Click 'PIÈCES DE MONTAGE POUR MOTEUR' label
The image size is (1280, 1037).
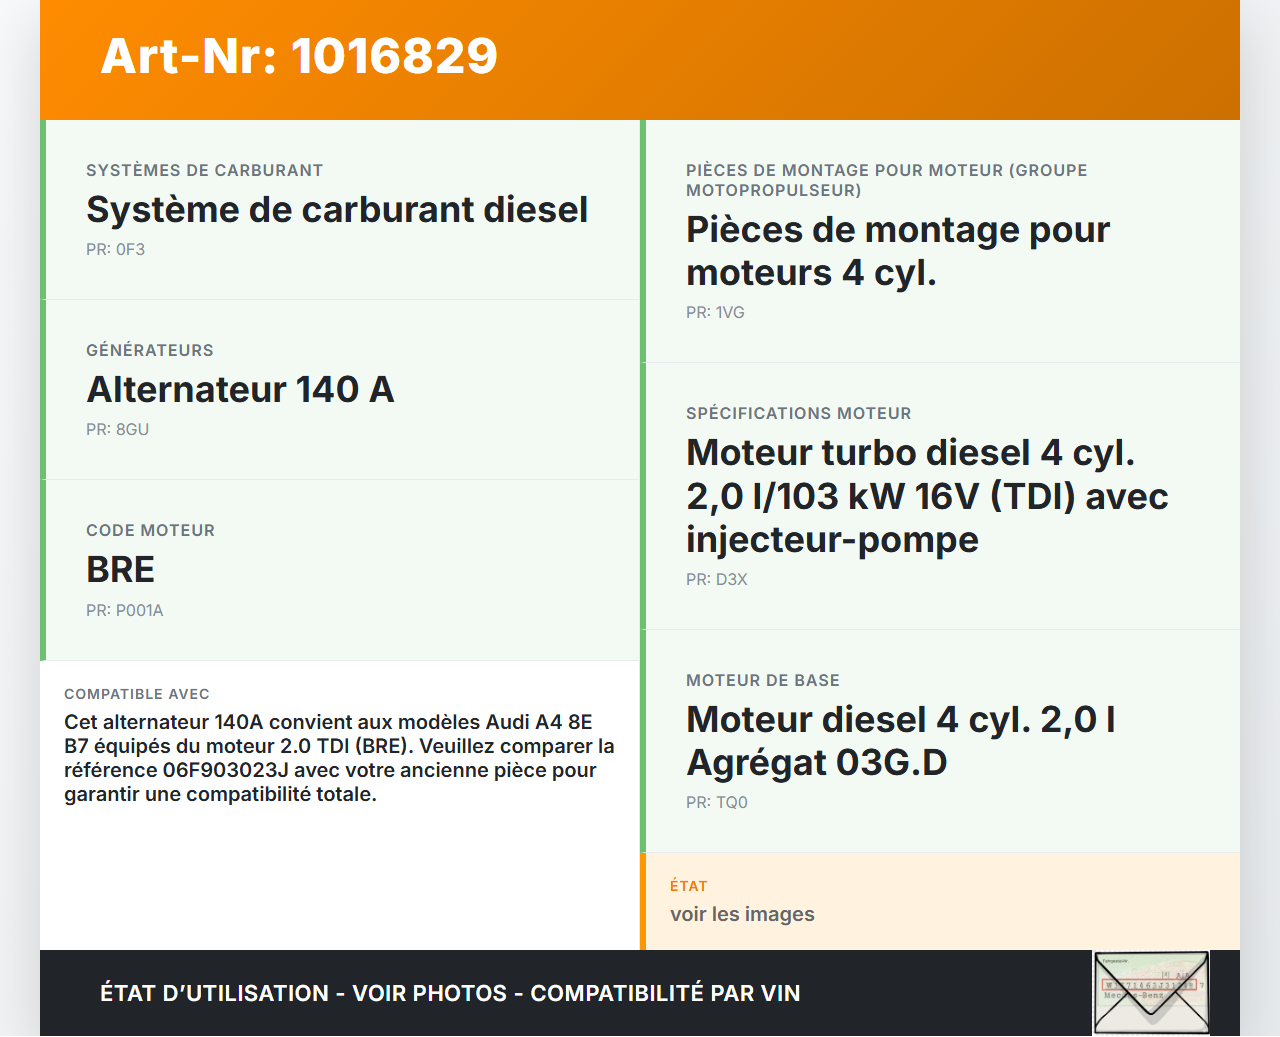pos(886,180)
